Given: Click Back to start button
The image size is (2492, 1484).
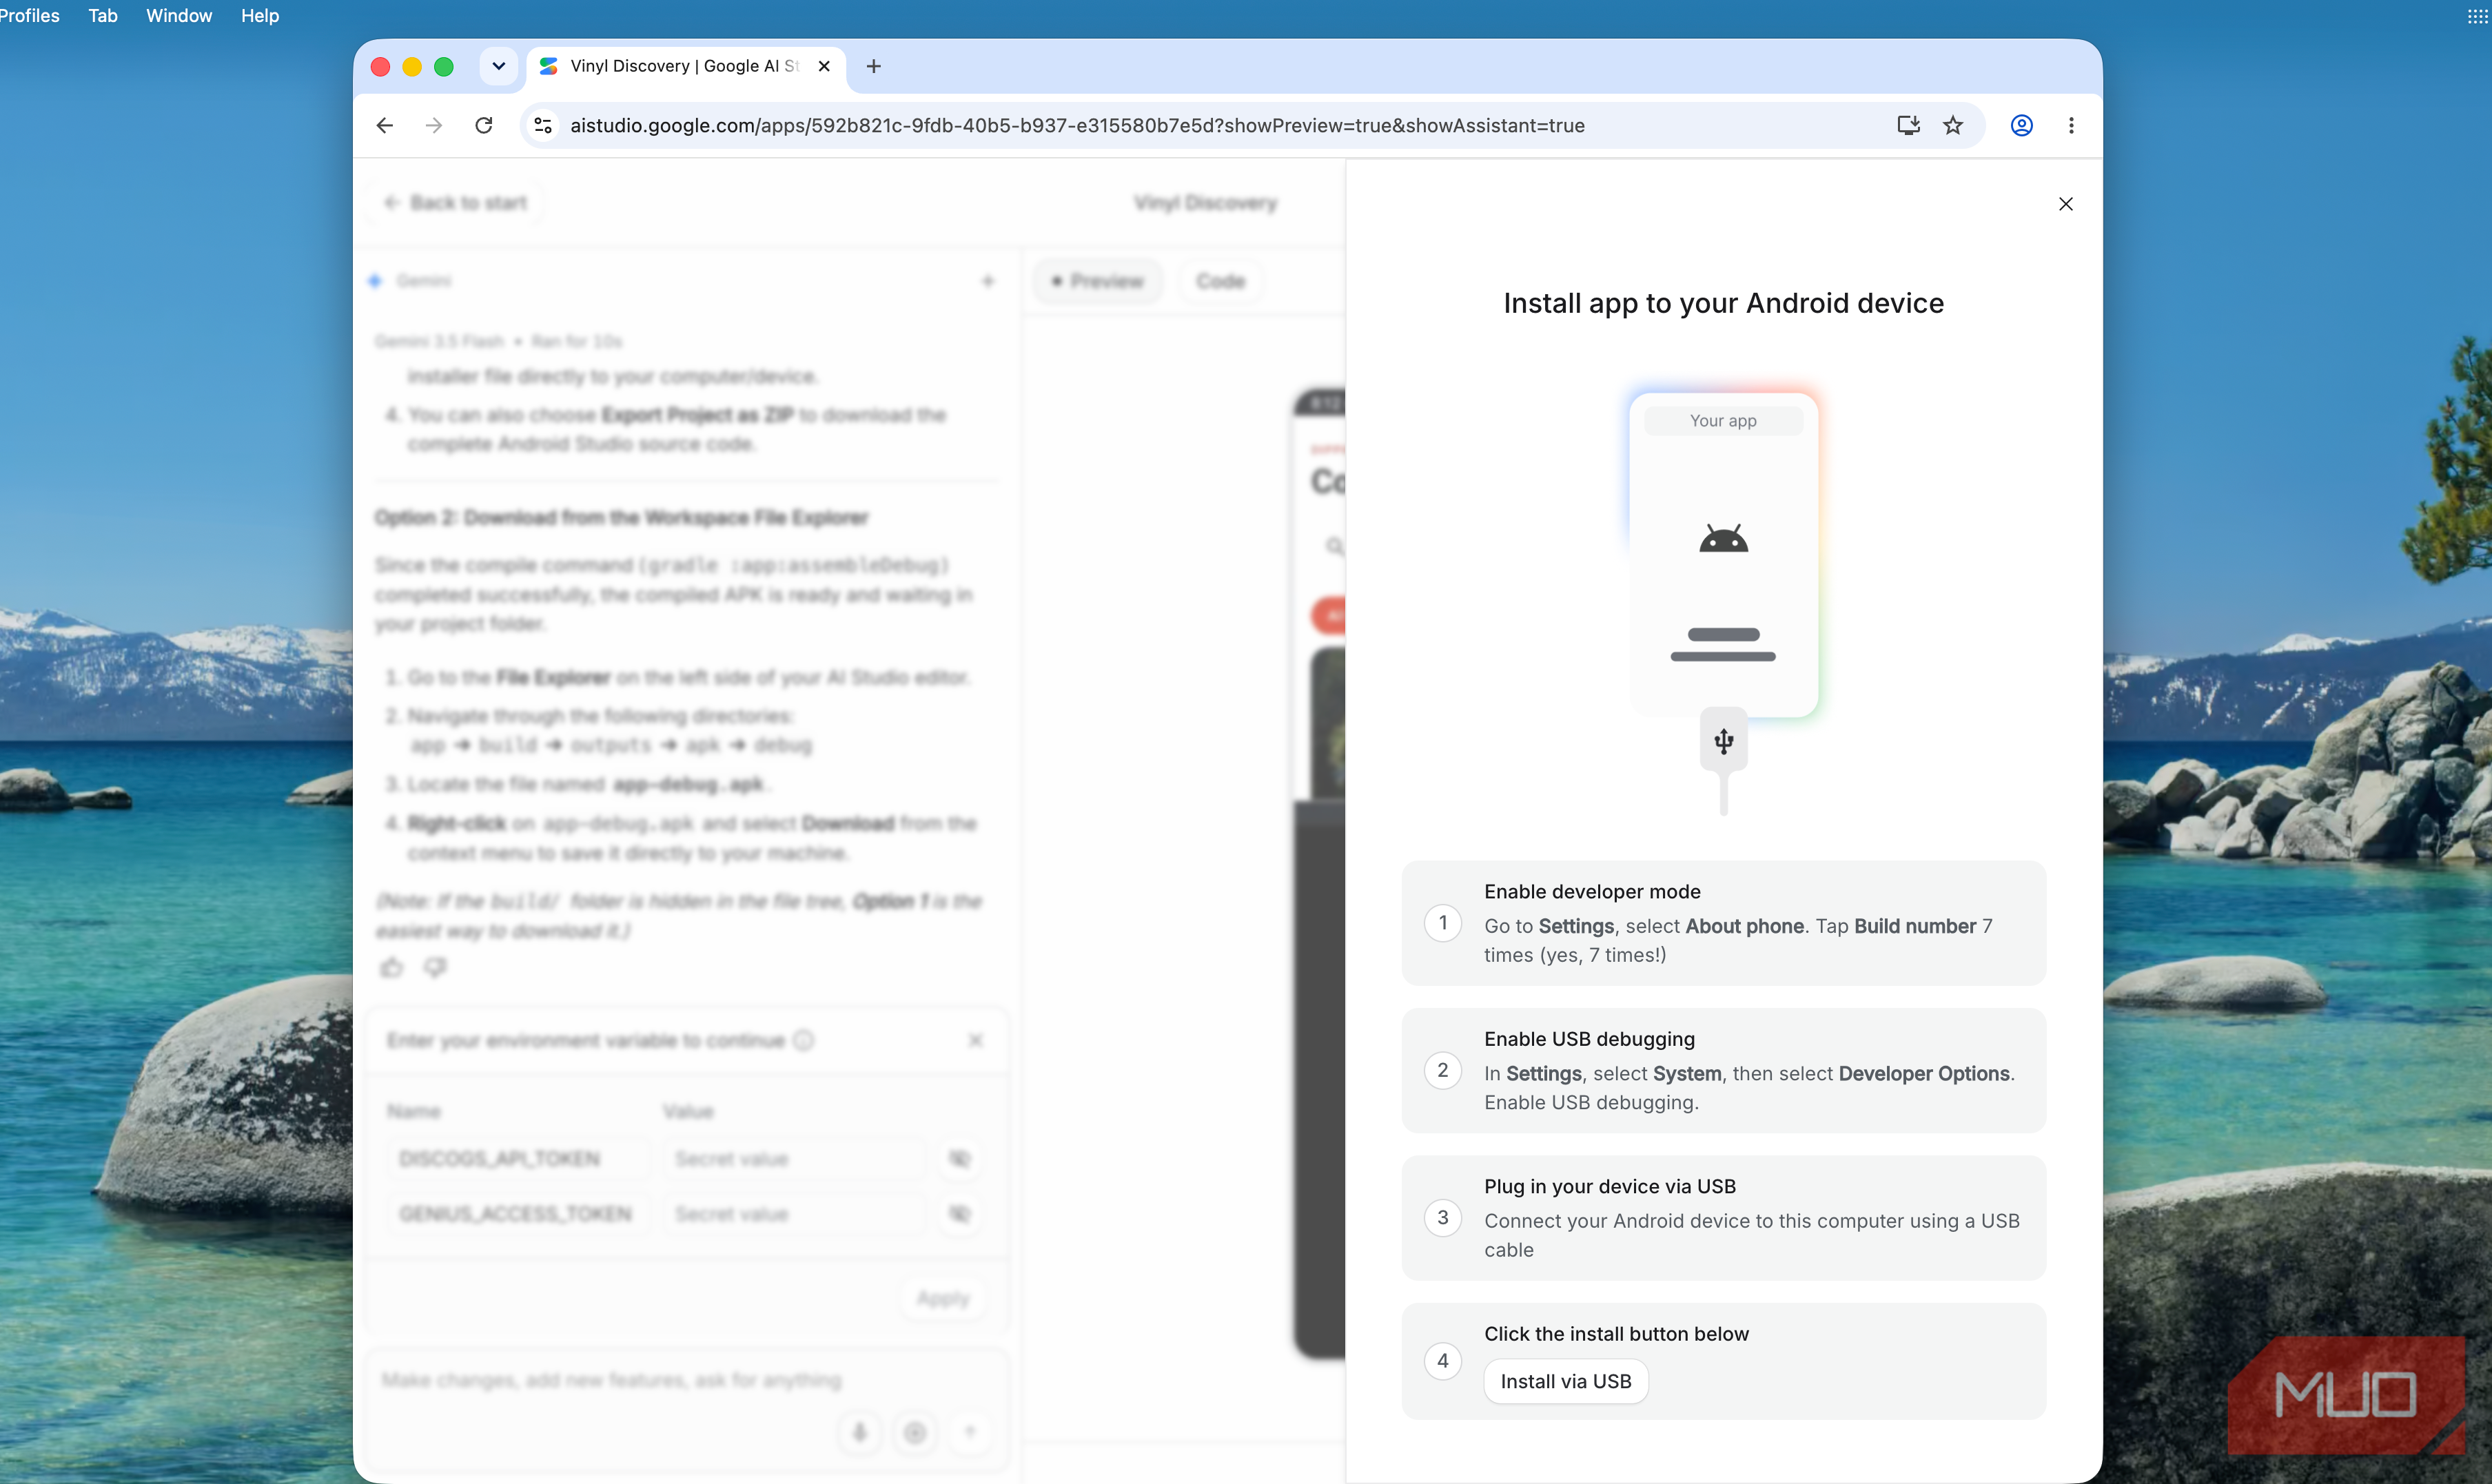Looking at the screenshot, I should tap(456, 203).
